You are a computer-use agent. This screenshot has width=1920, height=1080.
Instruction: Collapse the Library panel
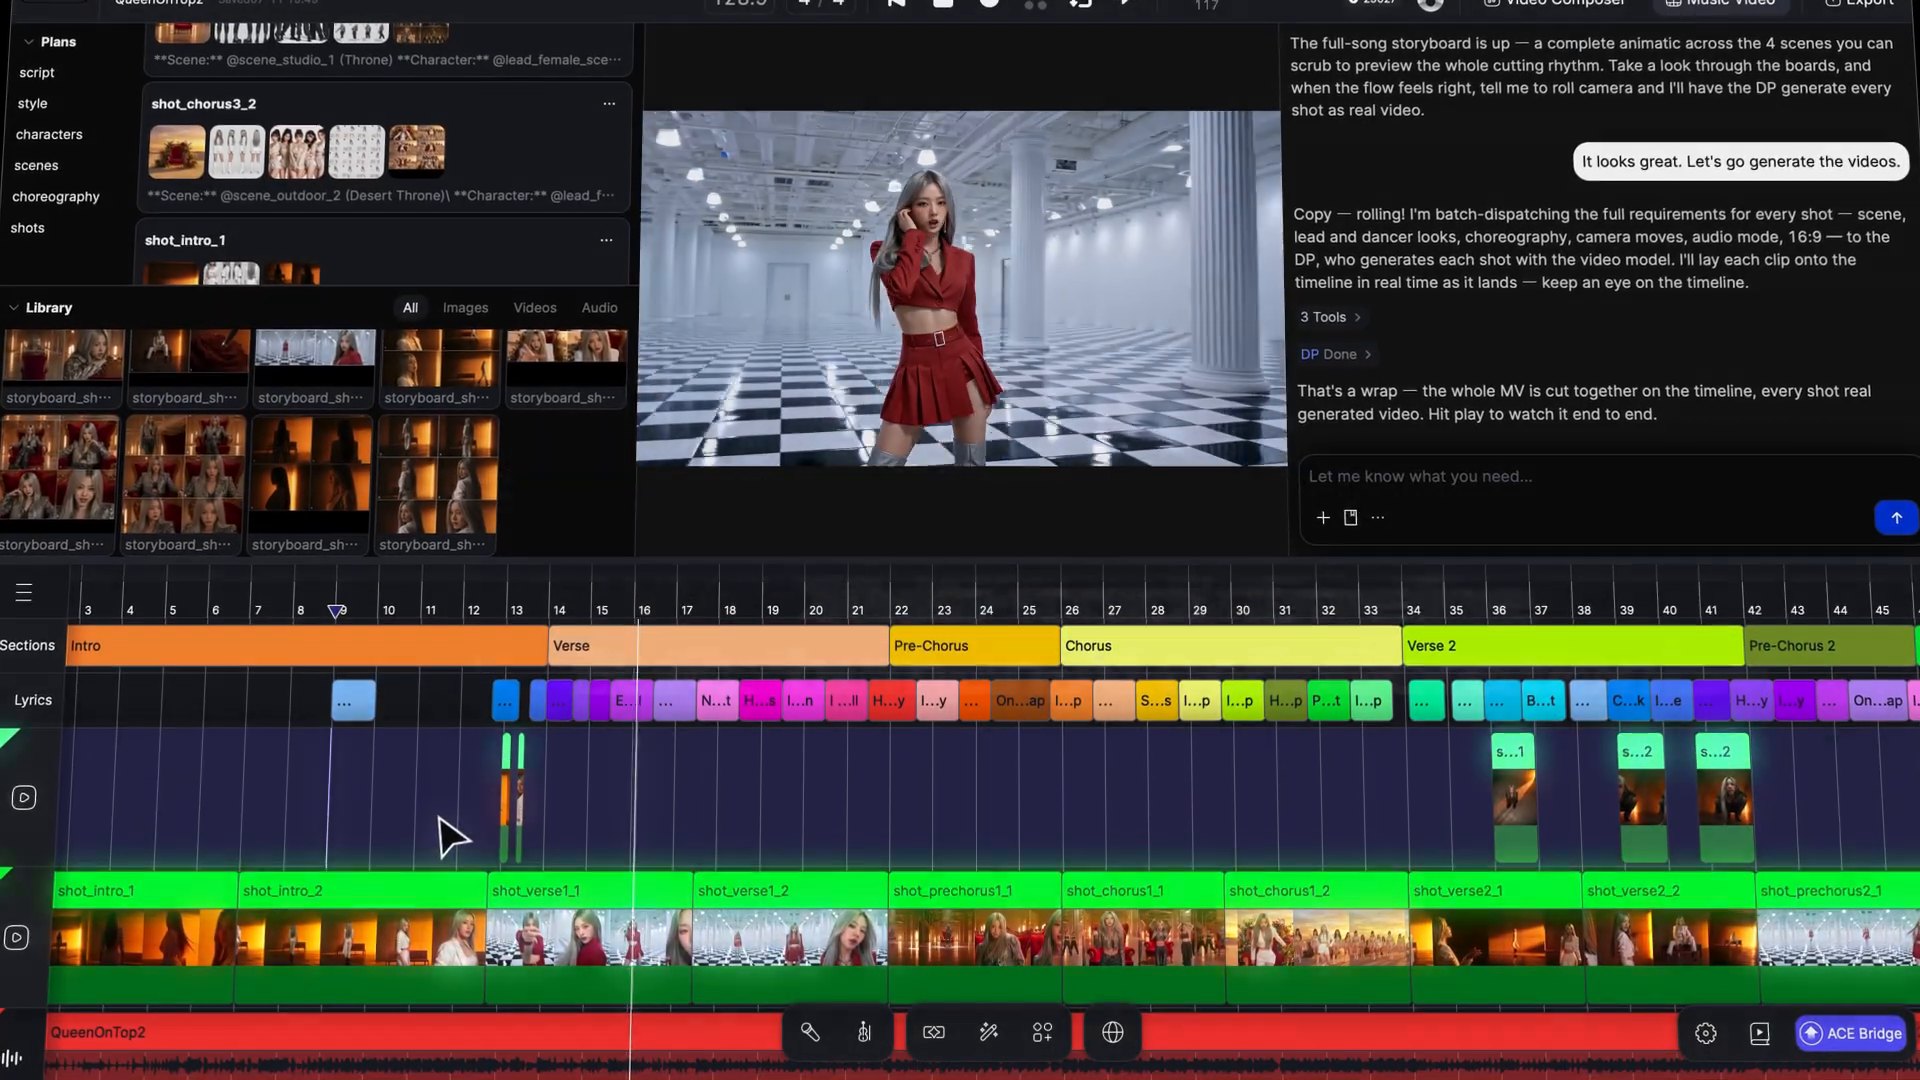click(14, 308)
